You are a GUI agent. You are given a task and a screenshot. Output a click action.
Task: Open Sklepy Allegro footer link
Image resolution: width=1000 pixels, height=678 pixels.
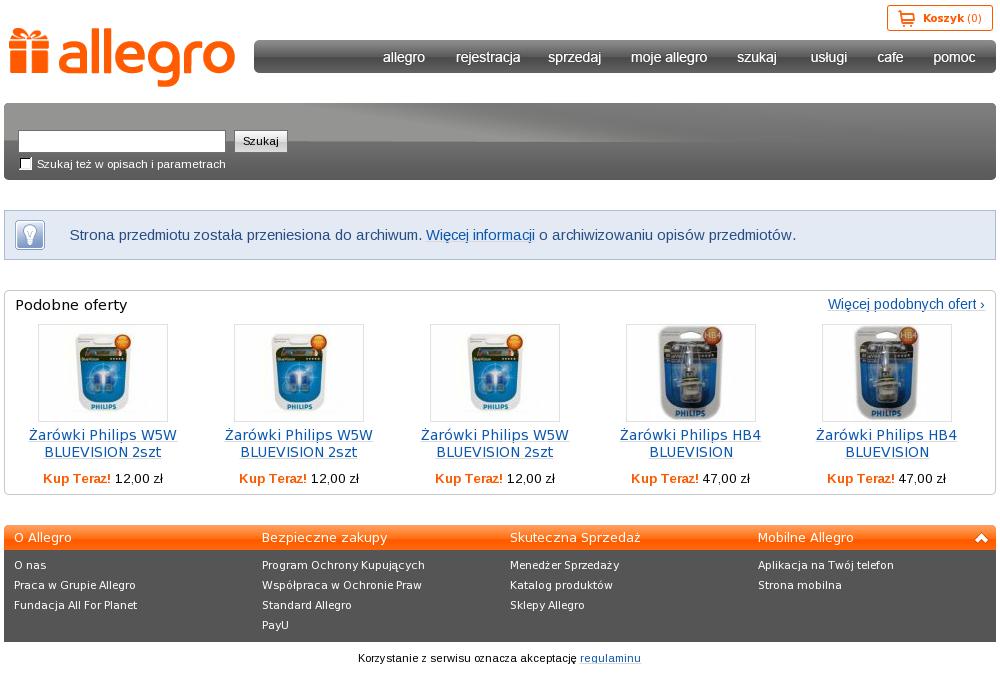point(547,605)
